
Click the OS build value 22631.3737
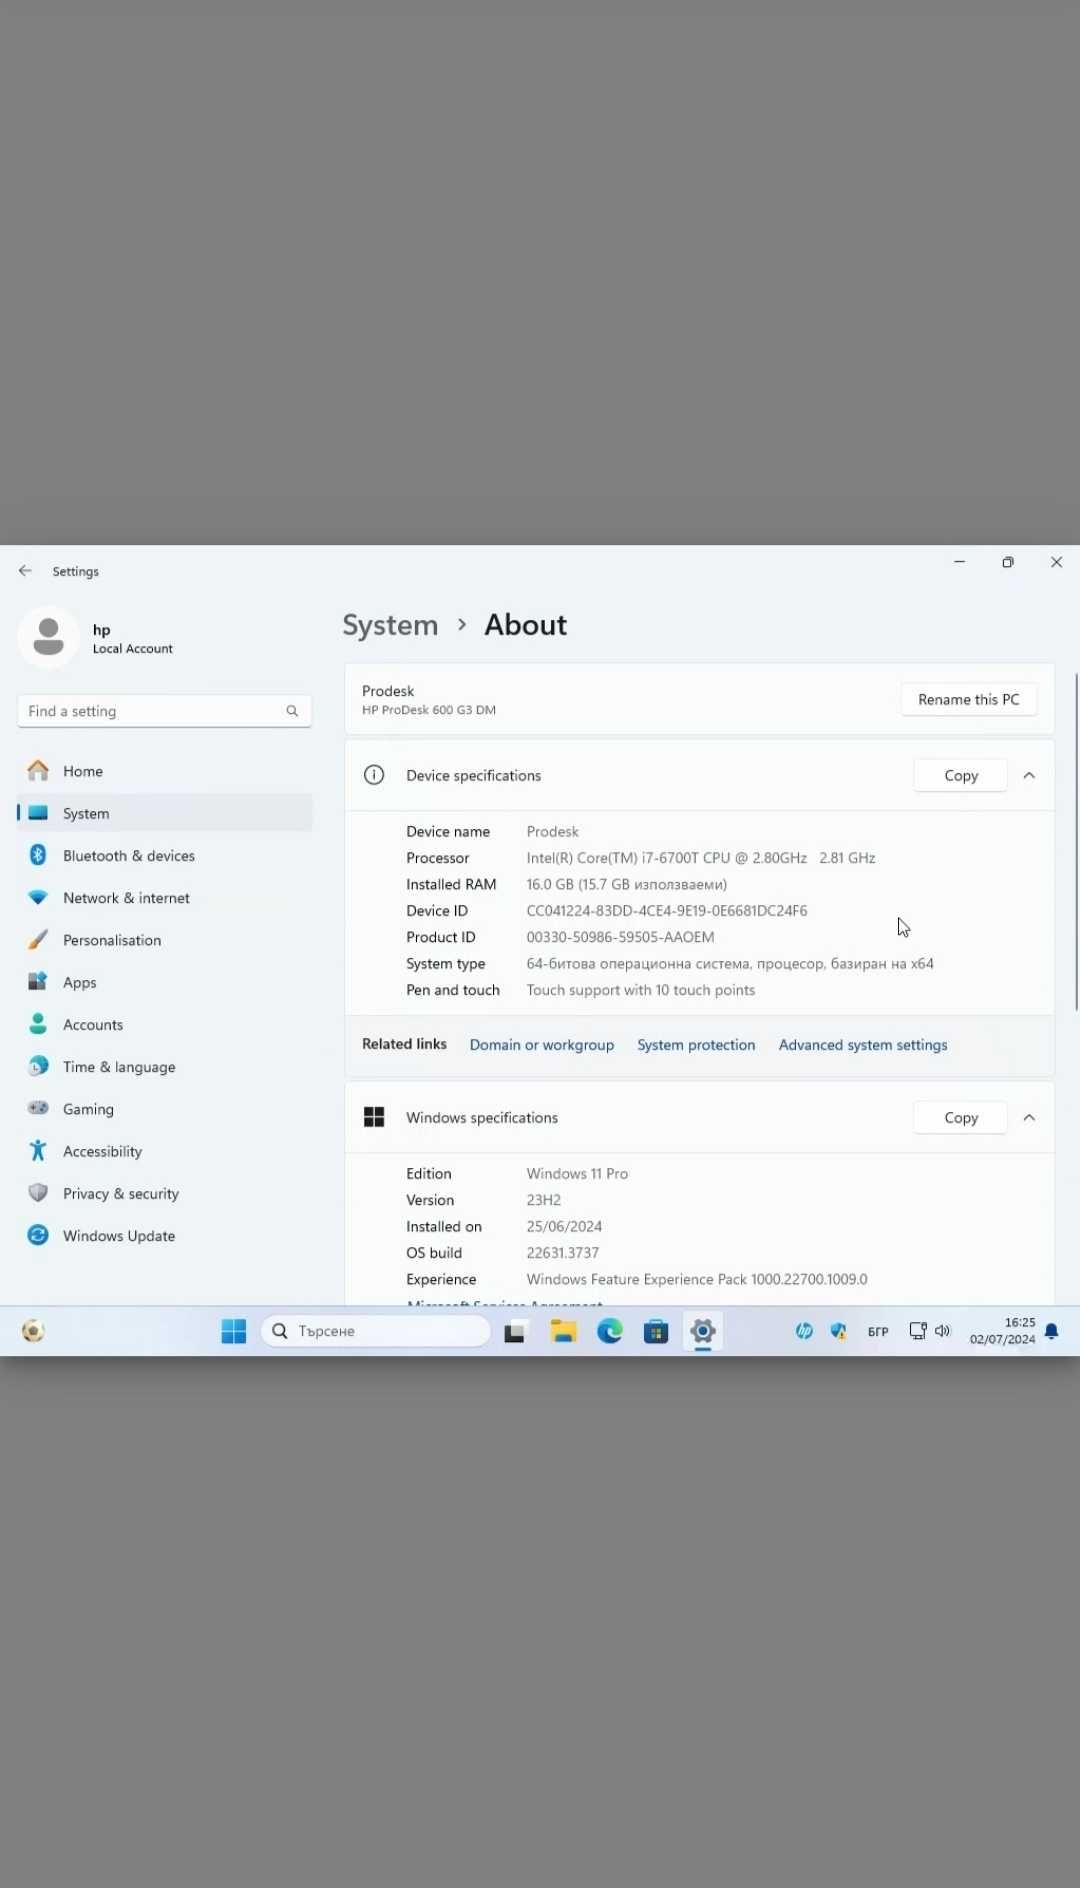click(563, 1253)
